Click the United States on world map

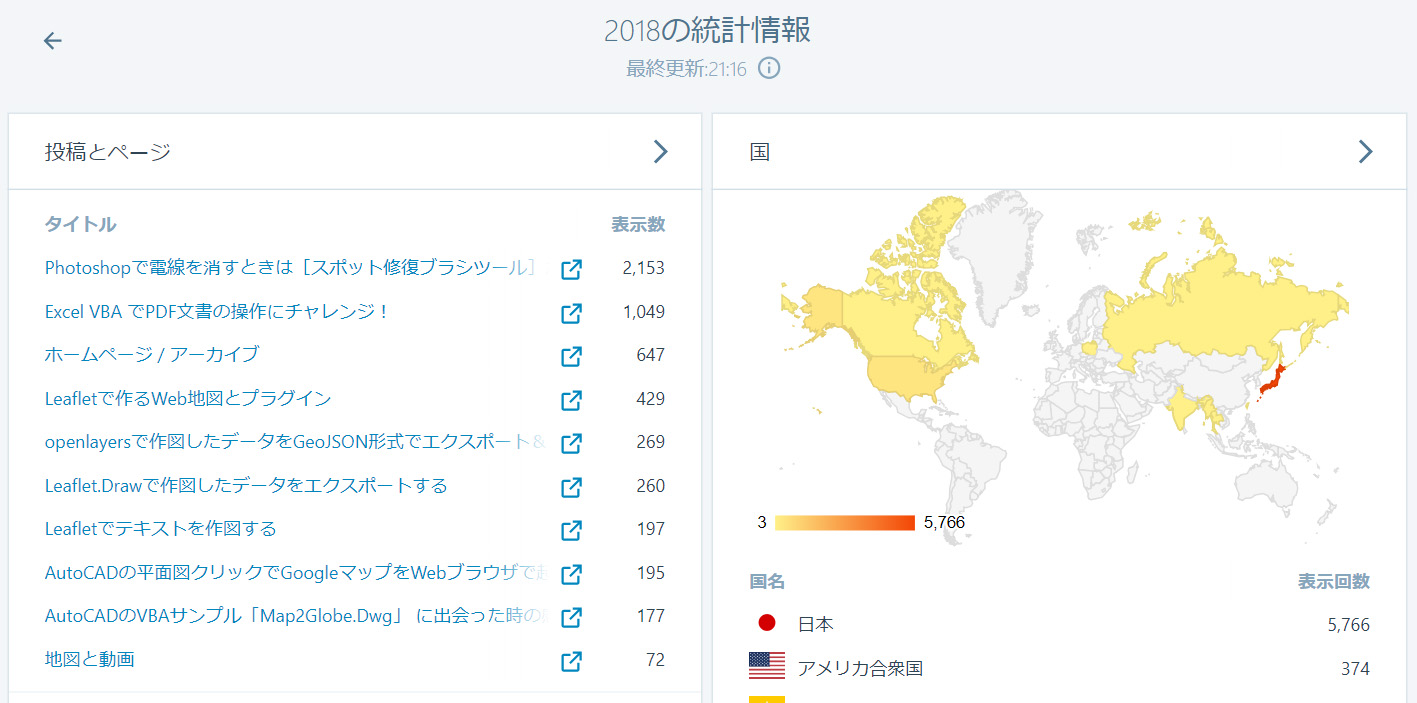pos(907,373)
